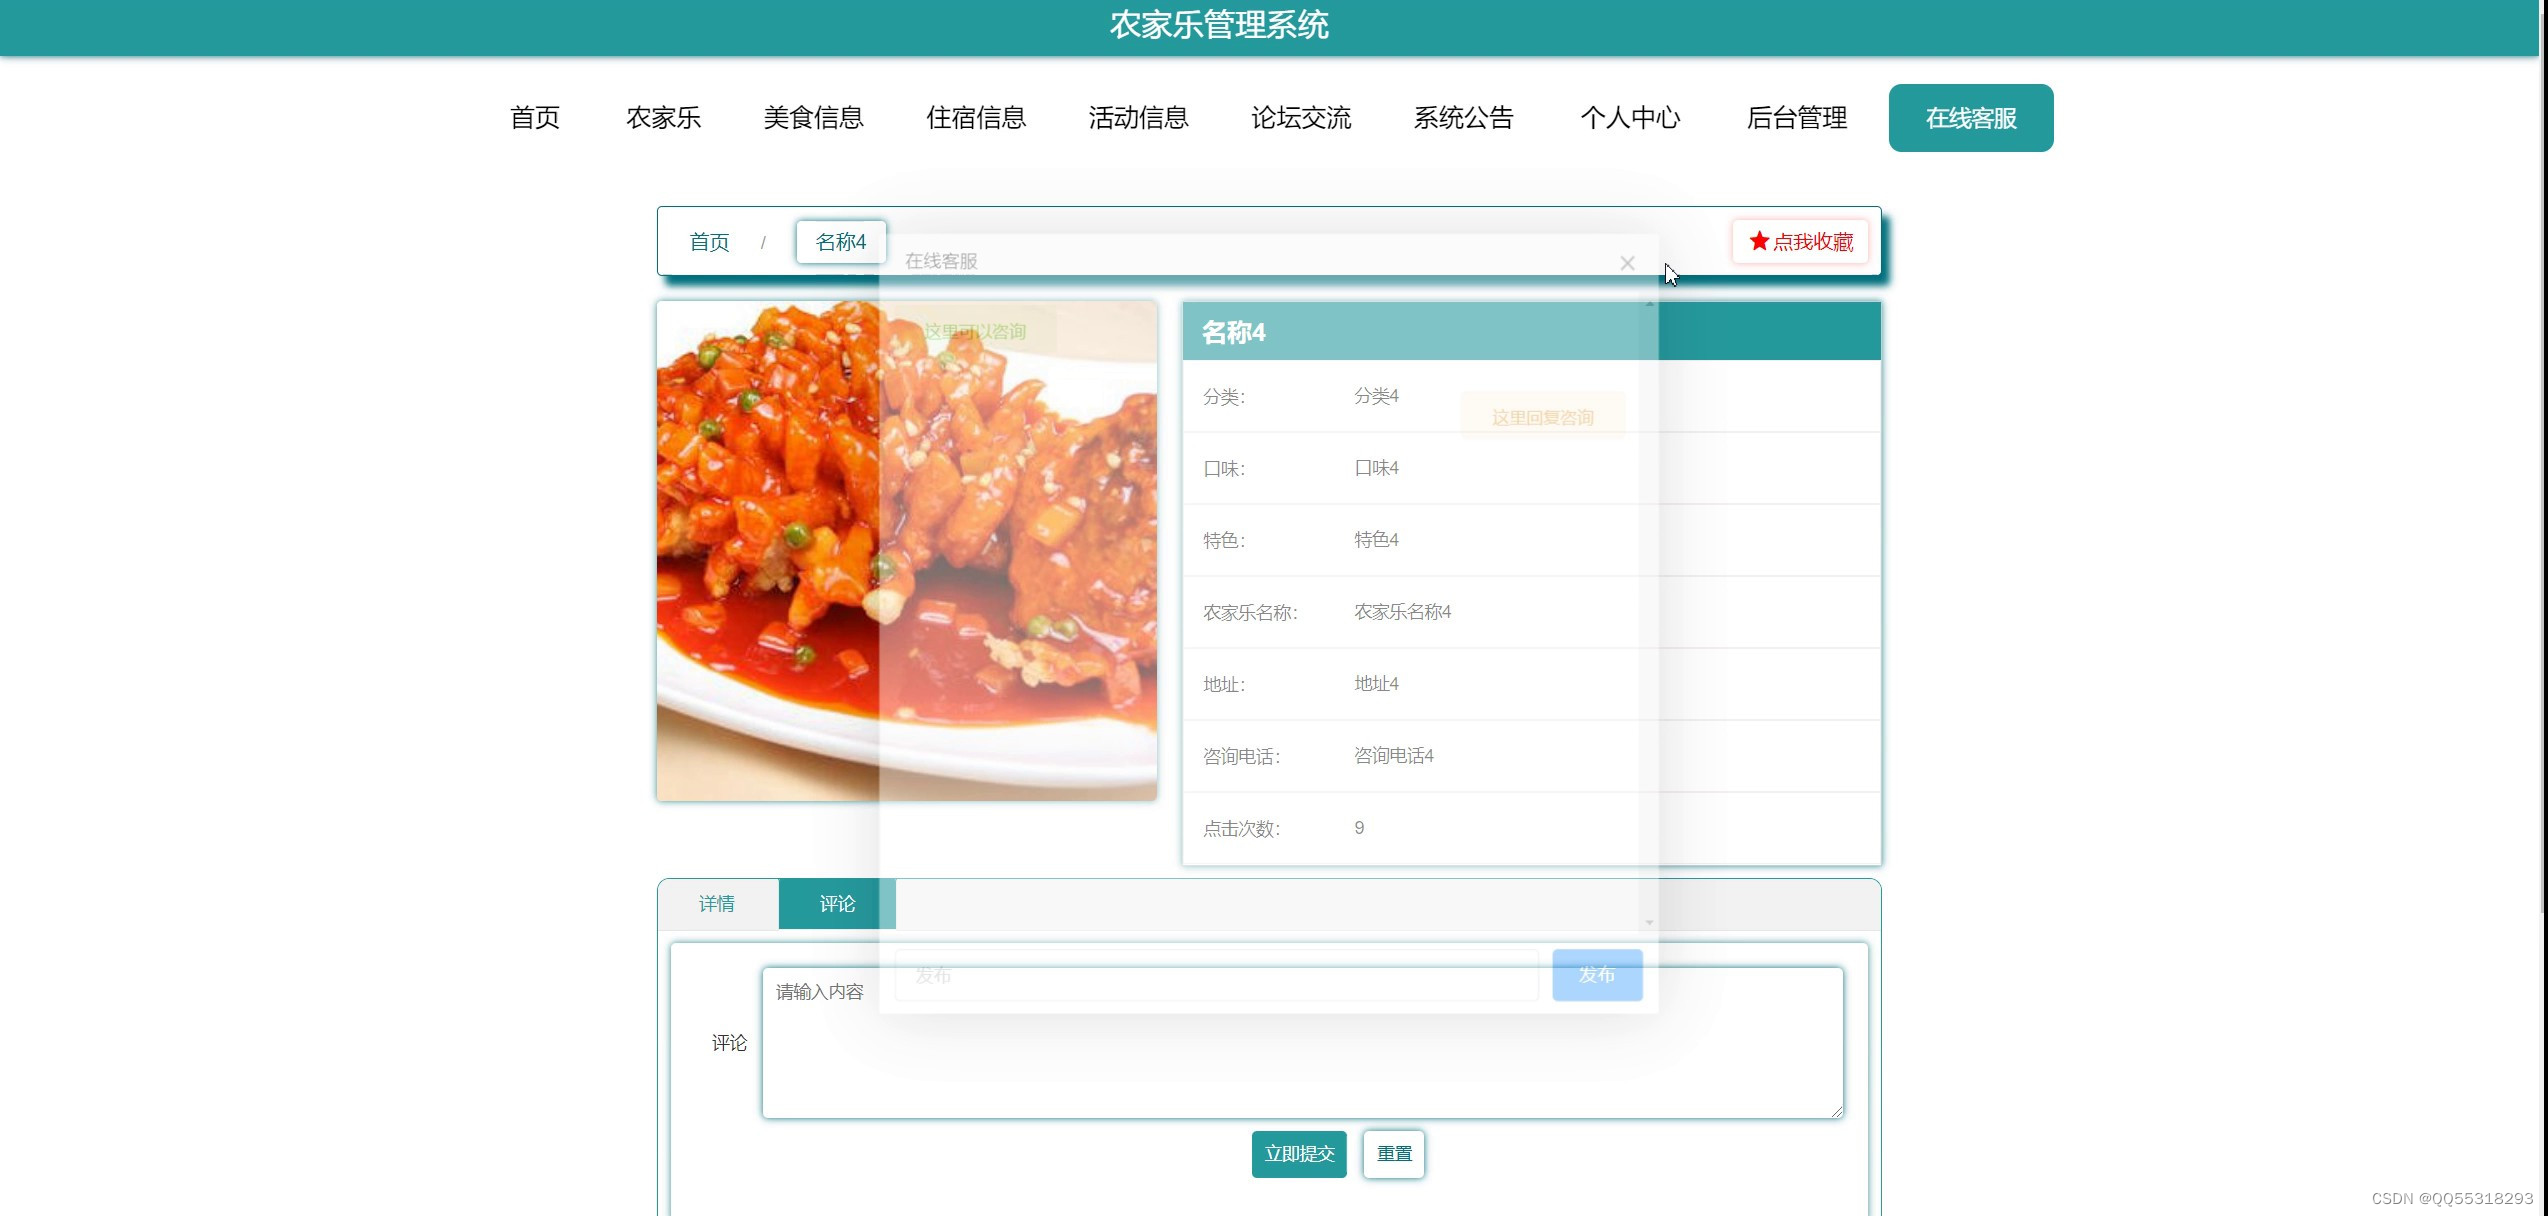The height and width of the screenshot is (1216, 2548).
Task: Switch to the 详情 tab
Action: 718,903
